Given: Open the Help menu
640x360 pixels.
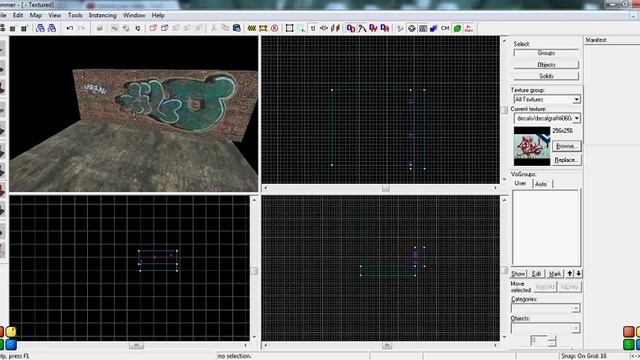Looking at the screenshot, I should (158, 15).
